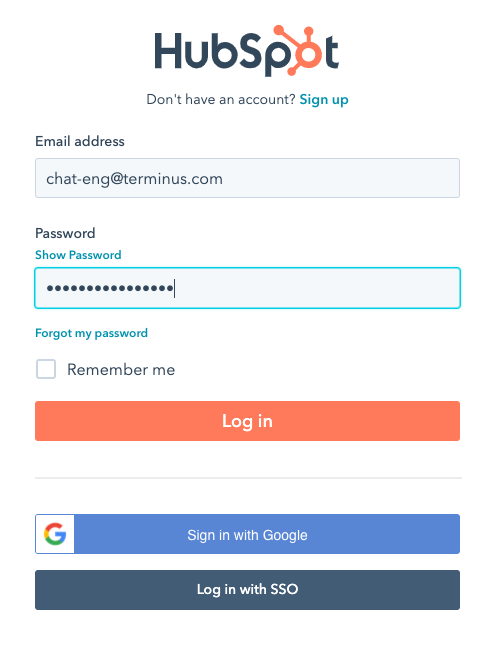Viewport: 495px width, 647px height.
Task: Toggle Show Password
Action: coord(78,255)
